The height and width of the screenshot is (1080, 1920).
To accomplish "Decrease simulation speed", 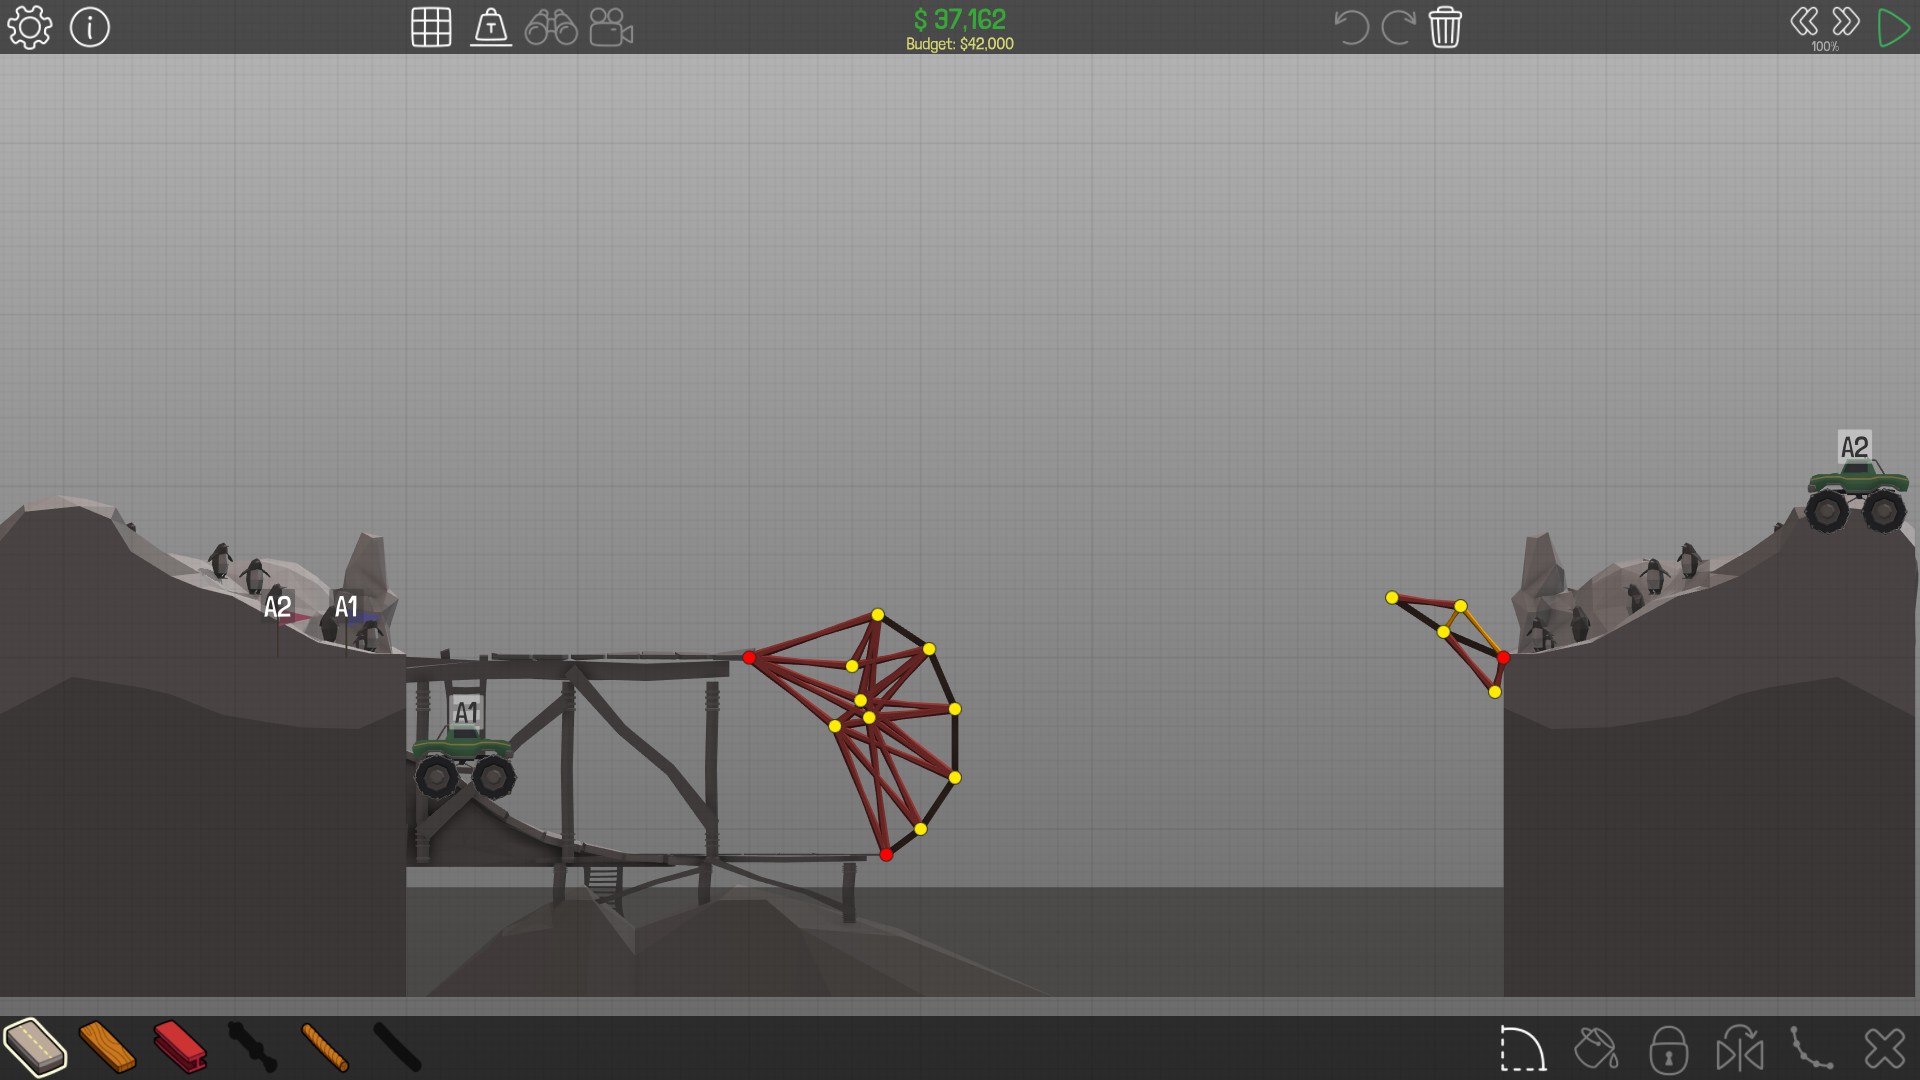I will 1804,22.
